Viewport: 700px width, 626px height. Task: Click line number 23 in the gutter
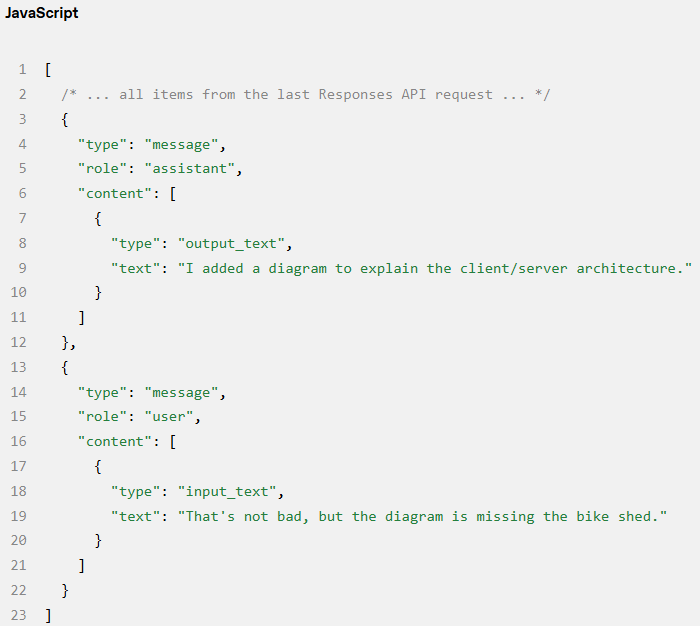tap(18, 615)
